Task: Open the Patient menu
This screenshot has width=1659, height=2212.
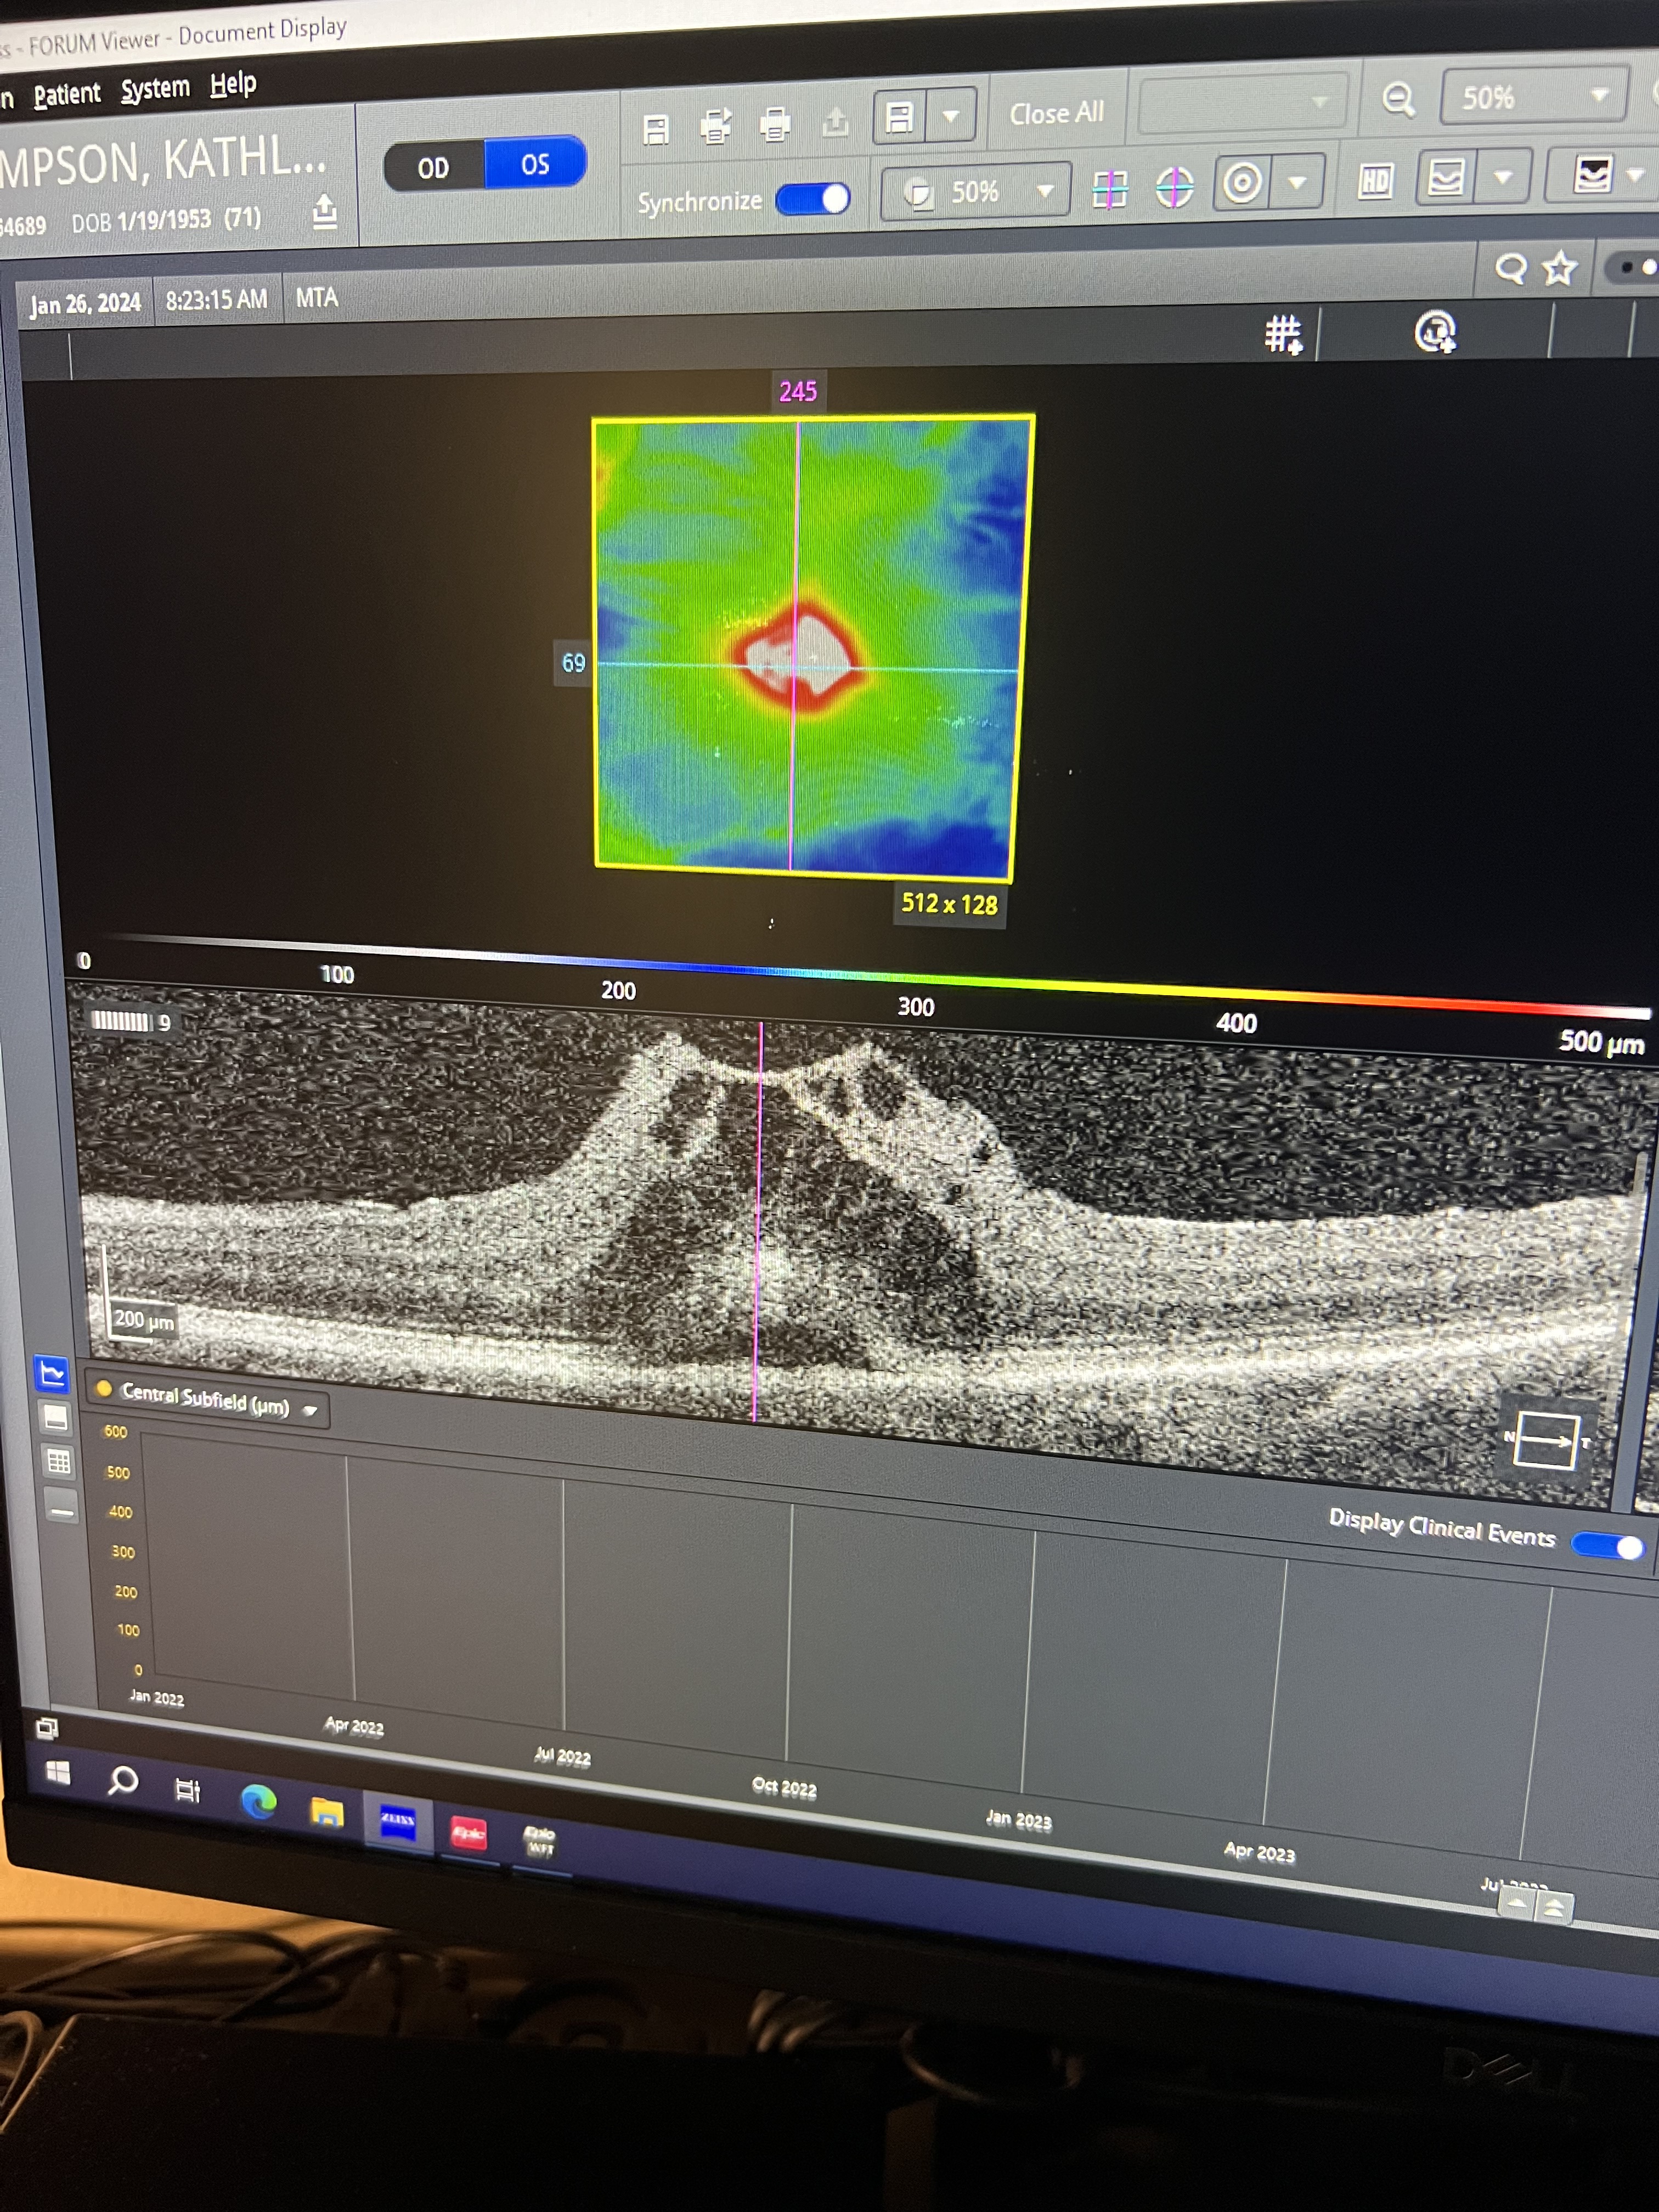Action: (66, 94)
